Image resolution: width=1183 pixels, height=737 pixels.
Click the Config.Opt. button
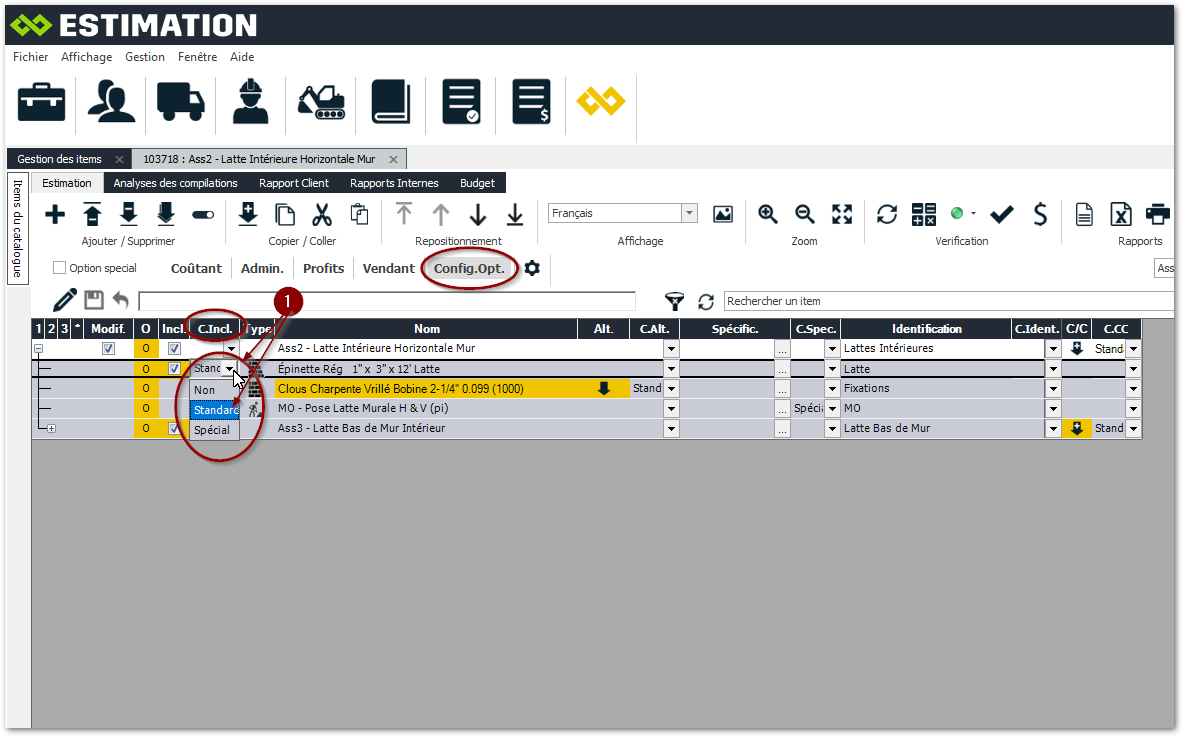point(469,268)
